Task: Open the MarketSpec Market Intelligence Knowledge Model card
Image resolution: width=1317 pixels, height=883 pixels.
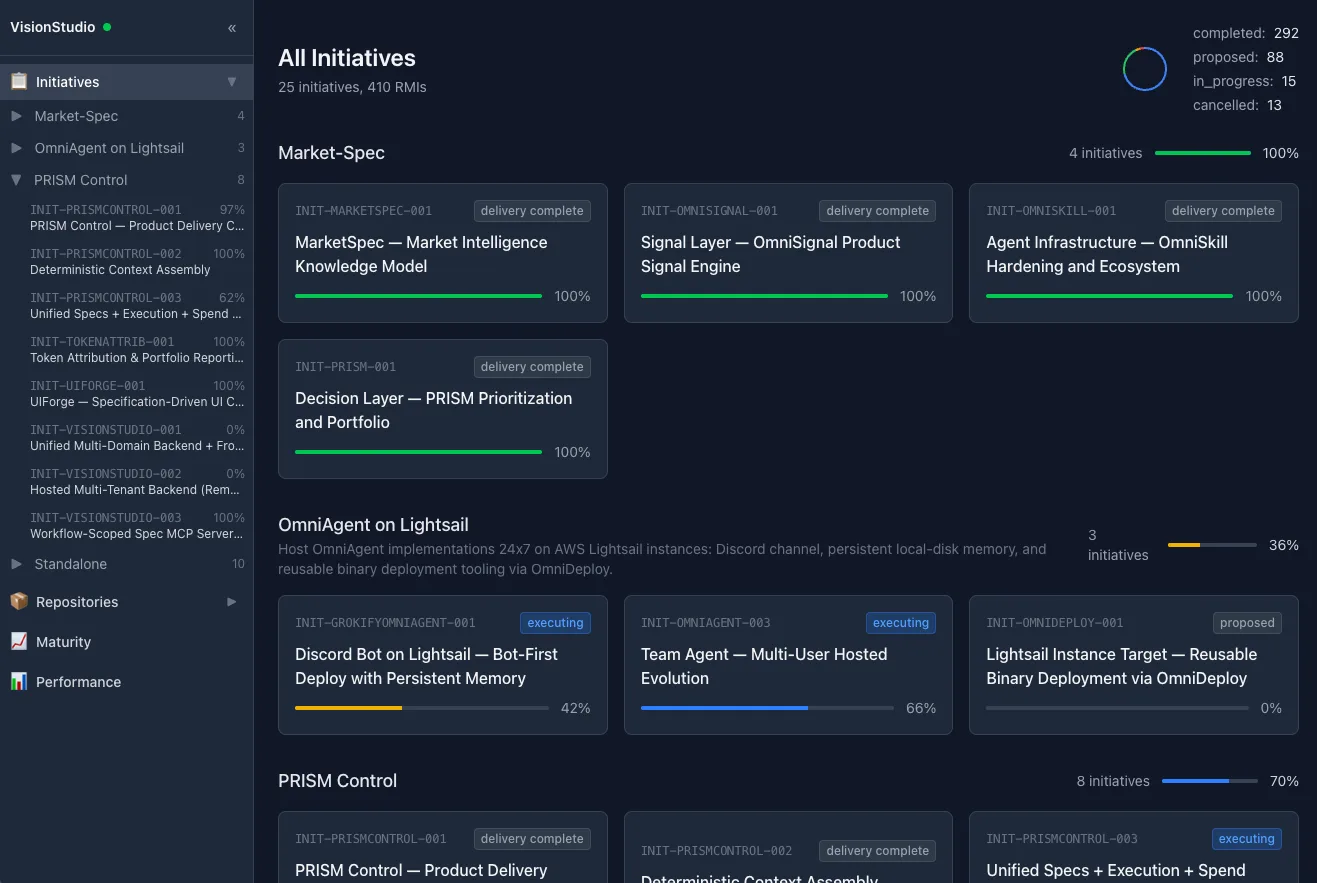Action: pos(443,253)
